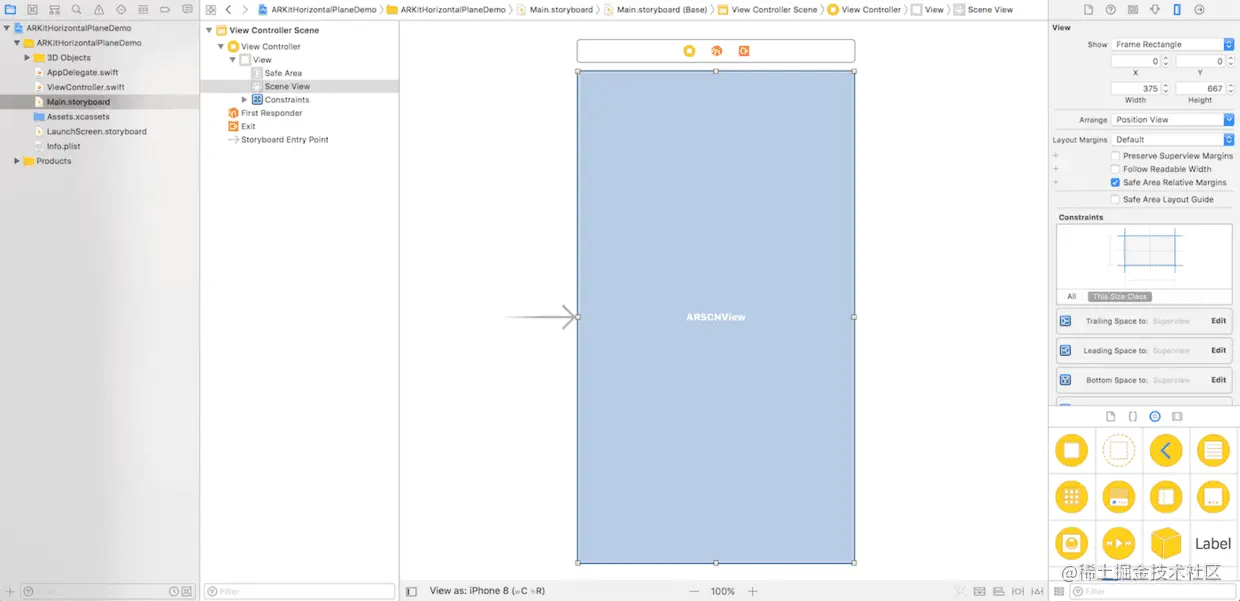
Task: Go back with the jump bar arrow
Action: (x=229, y=9)
